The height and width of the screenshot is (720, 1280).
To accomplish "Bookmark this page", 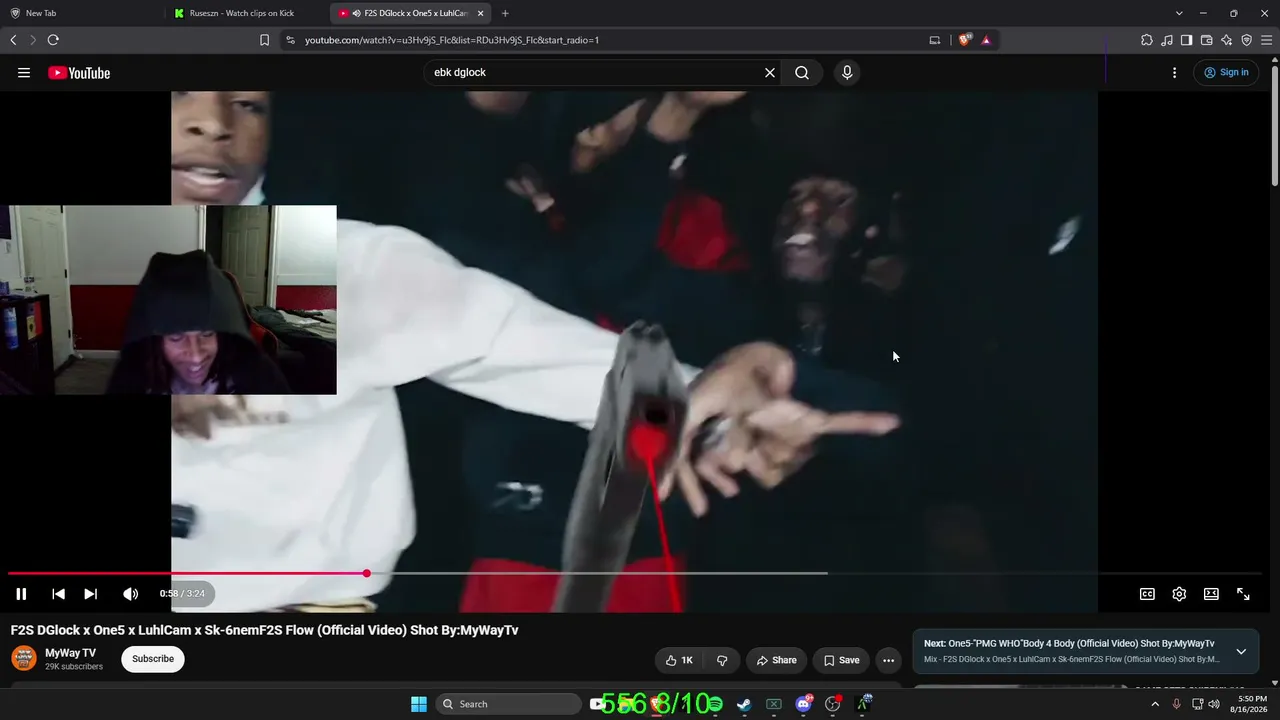I will click(264, 40).
